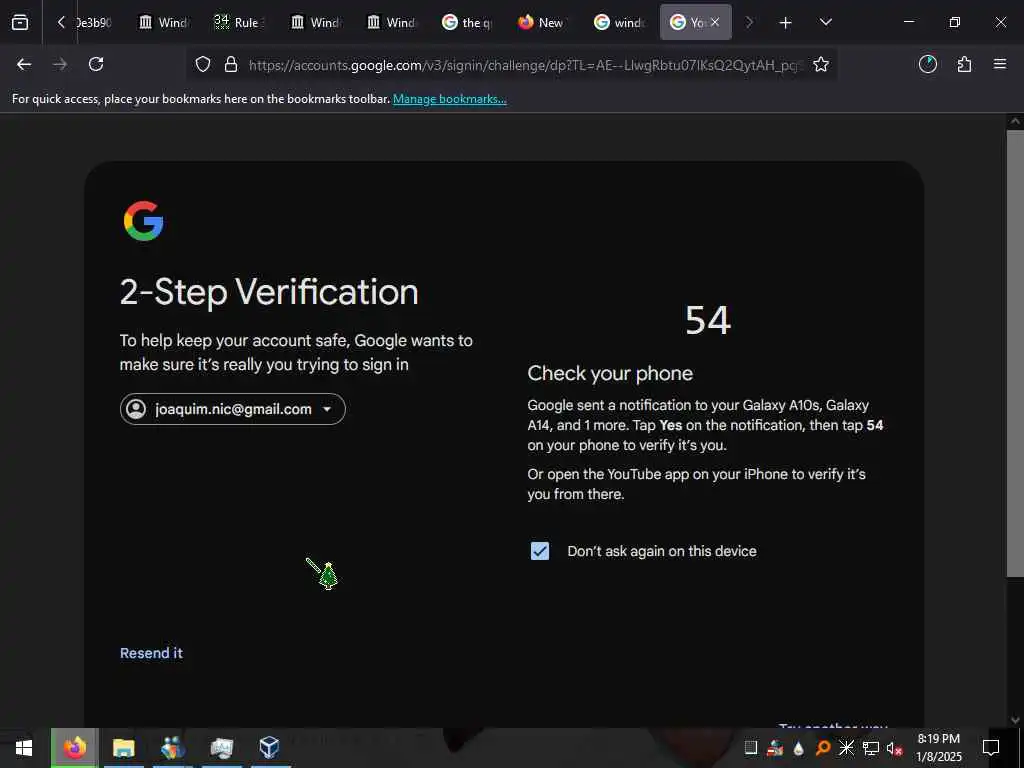
Task: Go back to the previous page
Action: [x=24, y=64]
